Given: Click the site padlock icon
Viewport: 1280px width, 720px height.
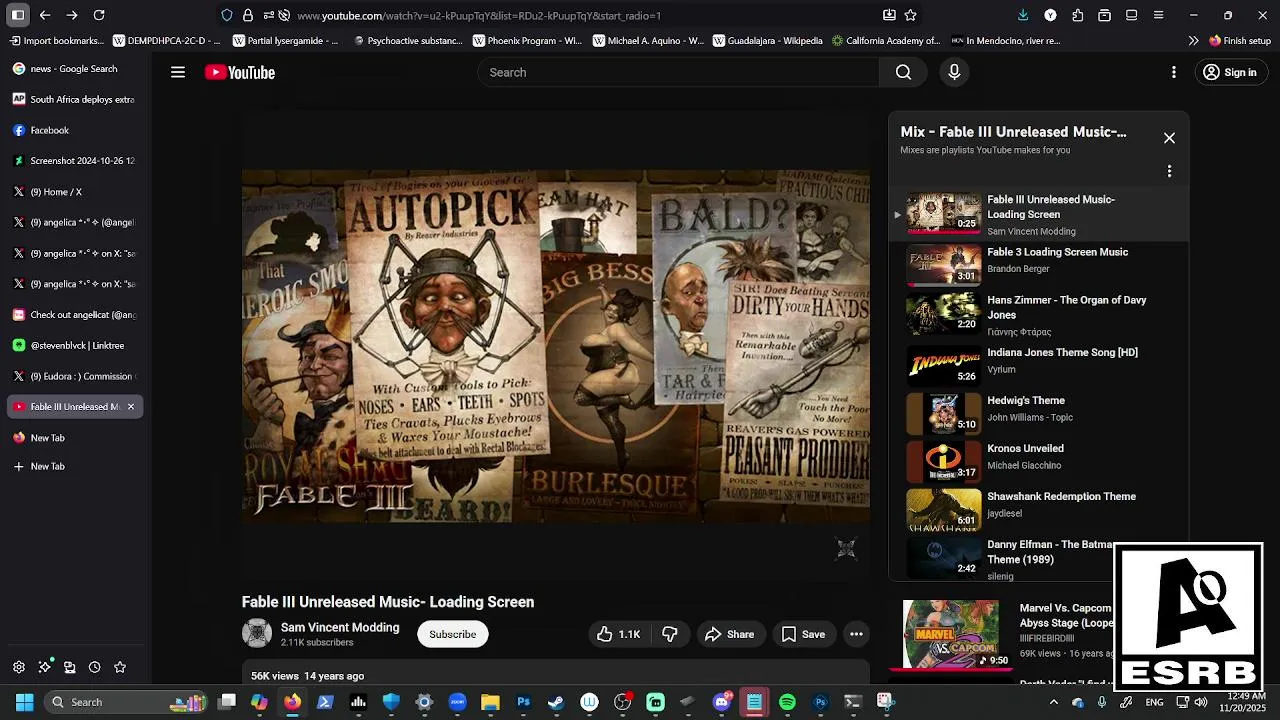Looking at the screenshot, I should (248, 15).
